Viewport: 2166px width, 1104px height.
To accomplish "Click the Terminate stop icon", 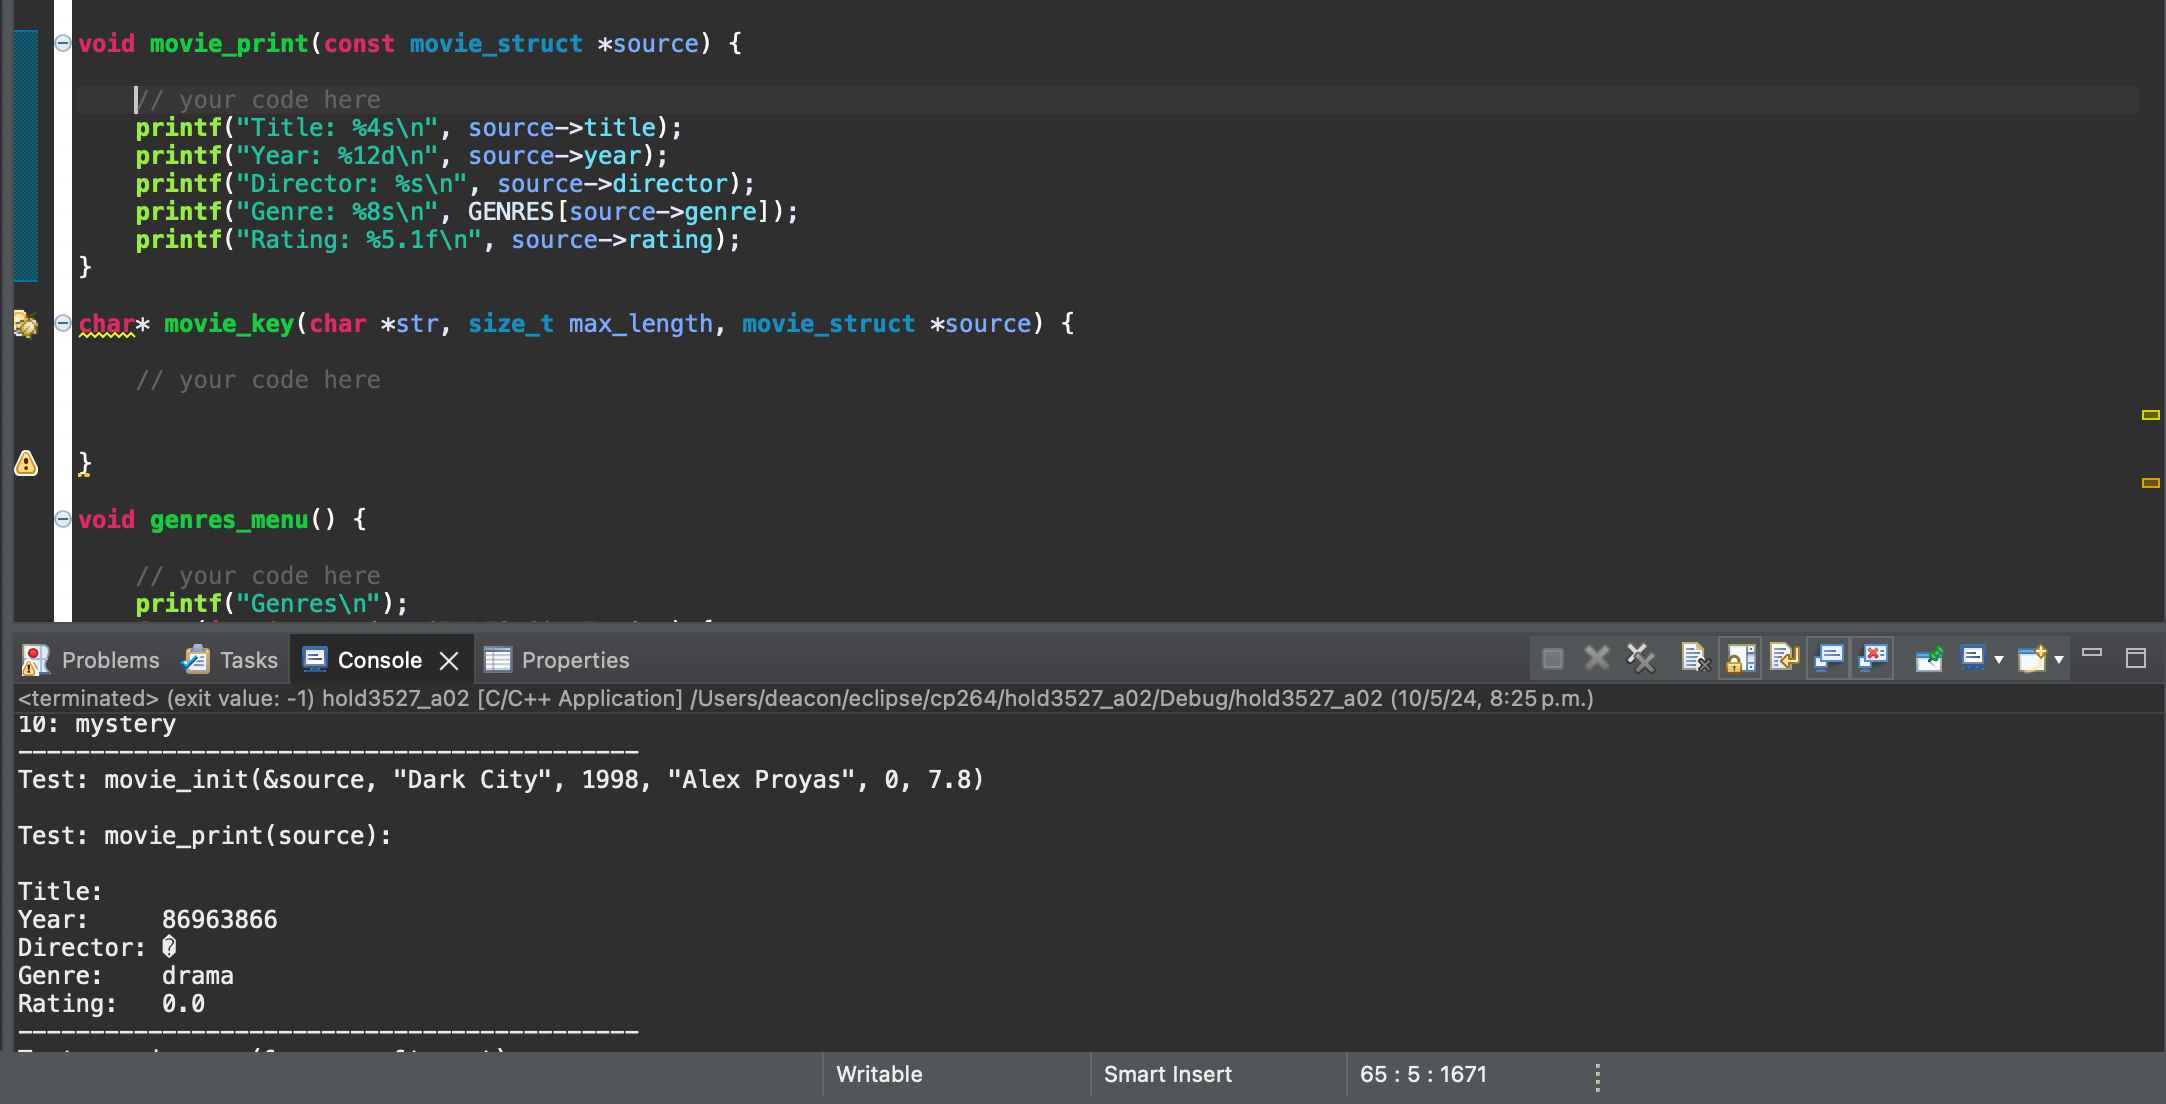I will pyautogui.click(x=1553, y=658).
